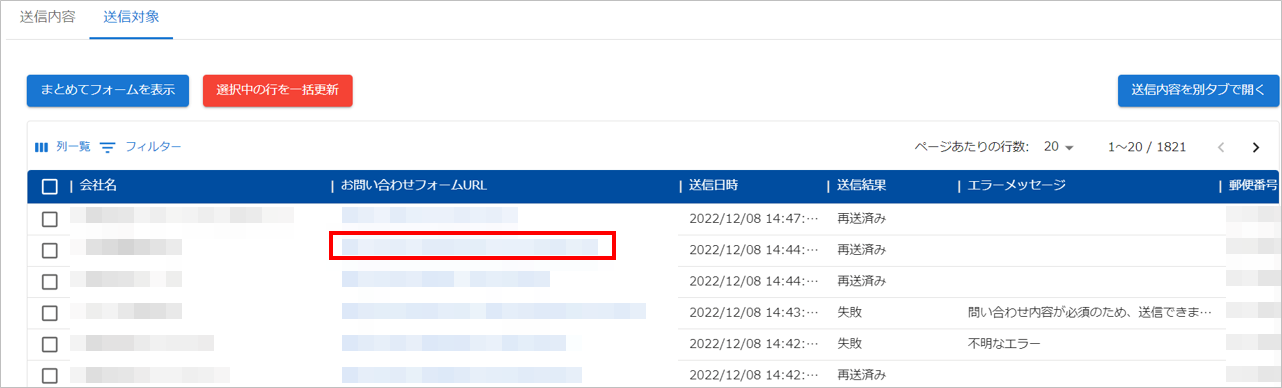Click the 1～20 / 1821 pagination text
The image size is (1282, 388).
1147,147
